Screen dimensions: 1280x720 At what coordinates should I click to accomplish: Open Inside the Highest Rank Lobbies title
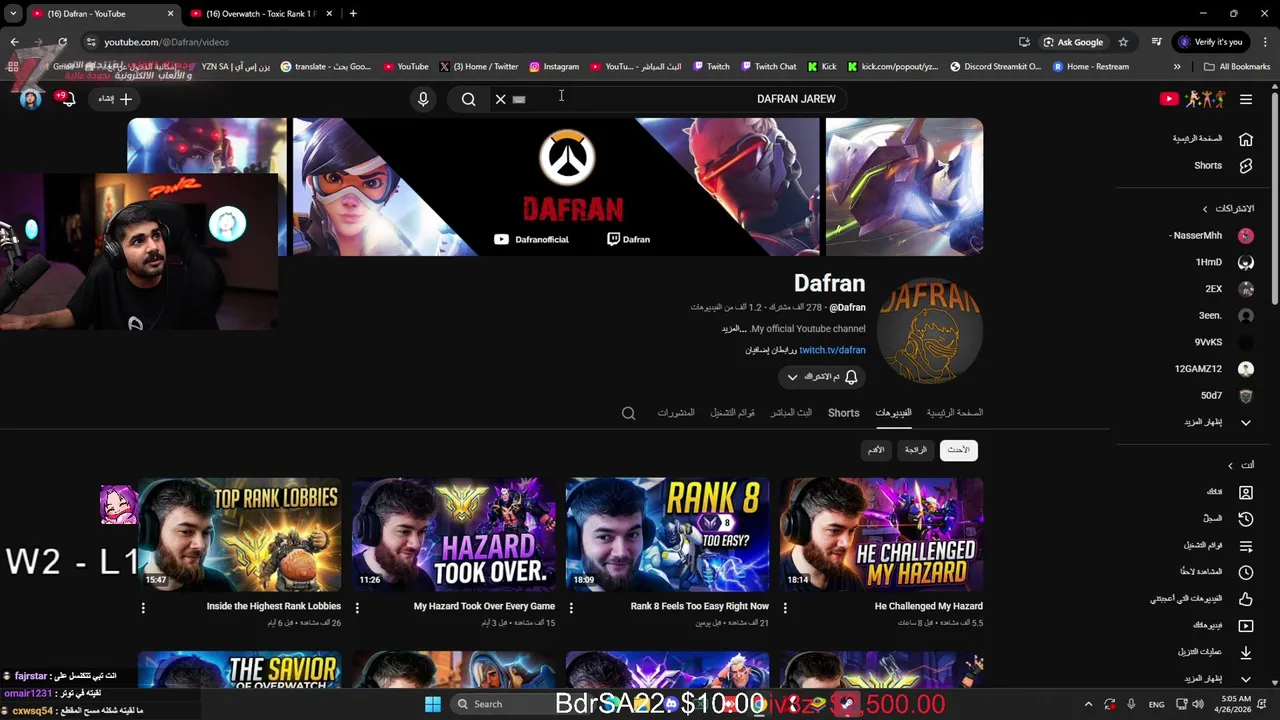pos(274,606)
